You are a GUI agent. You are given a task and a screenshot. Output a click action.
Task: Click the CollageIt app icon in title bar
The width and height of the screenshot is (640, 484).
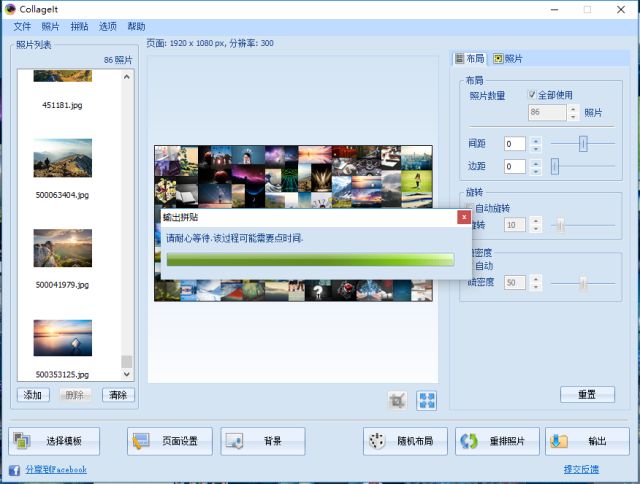coord(10,9)
